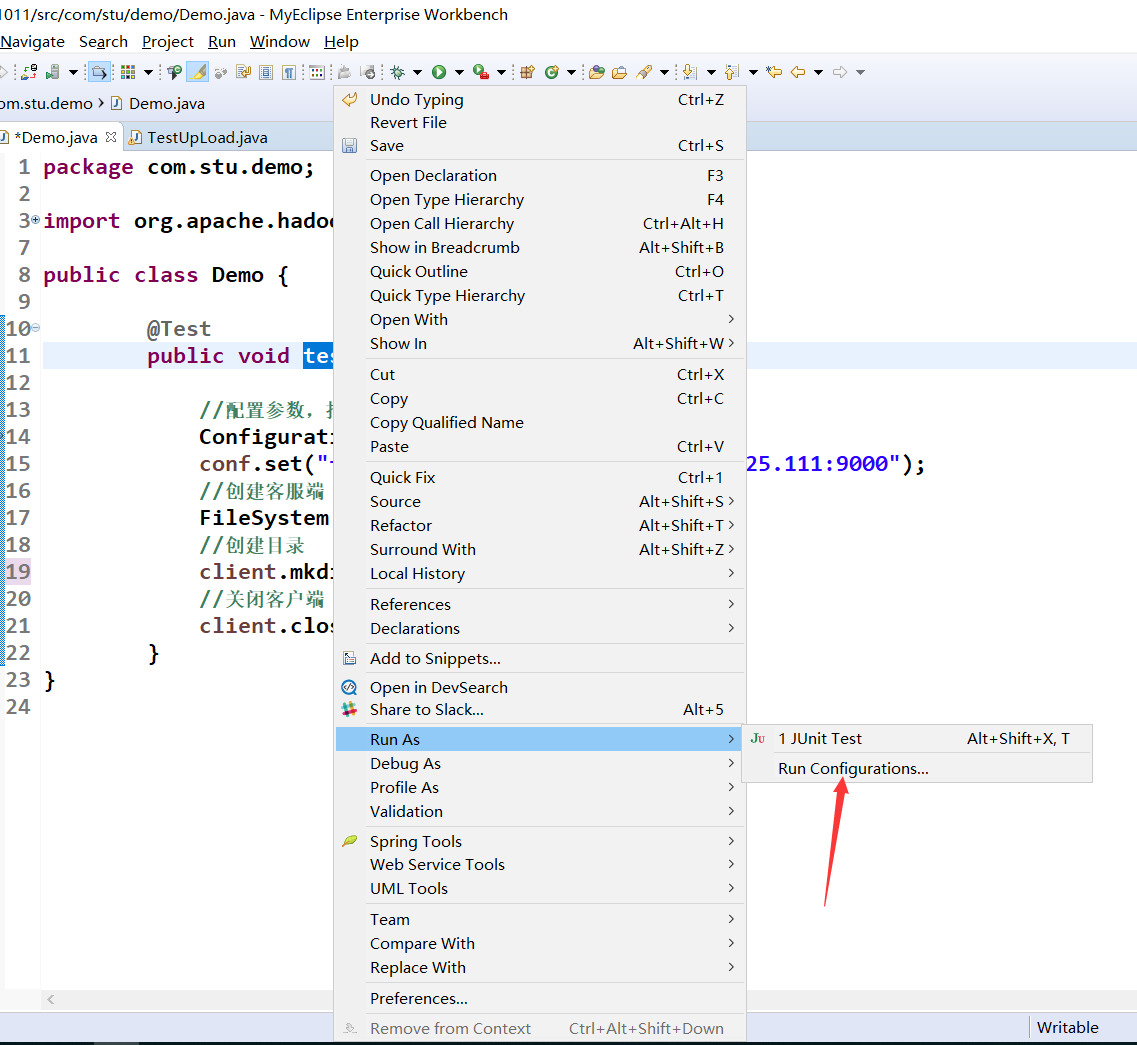Toggle Mark Occurrences highlighter button
This screenshot has width=1137, height=1045.
pyautogui.click(x=198, y=72)
